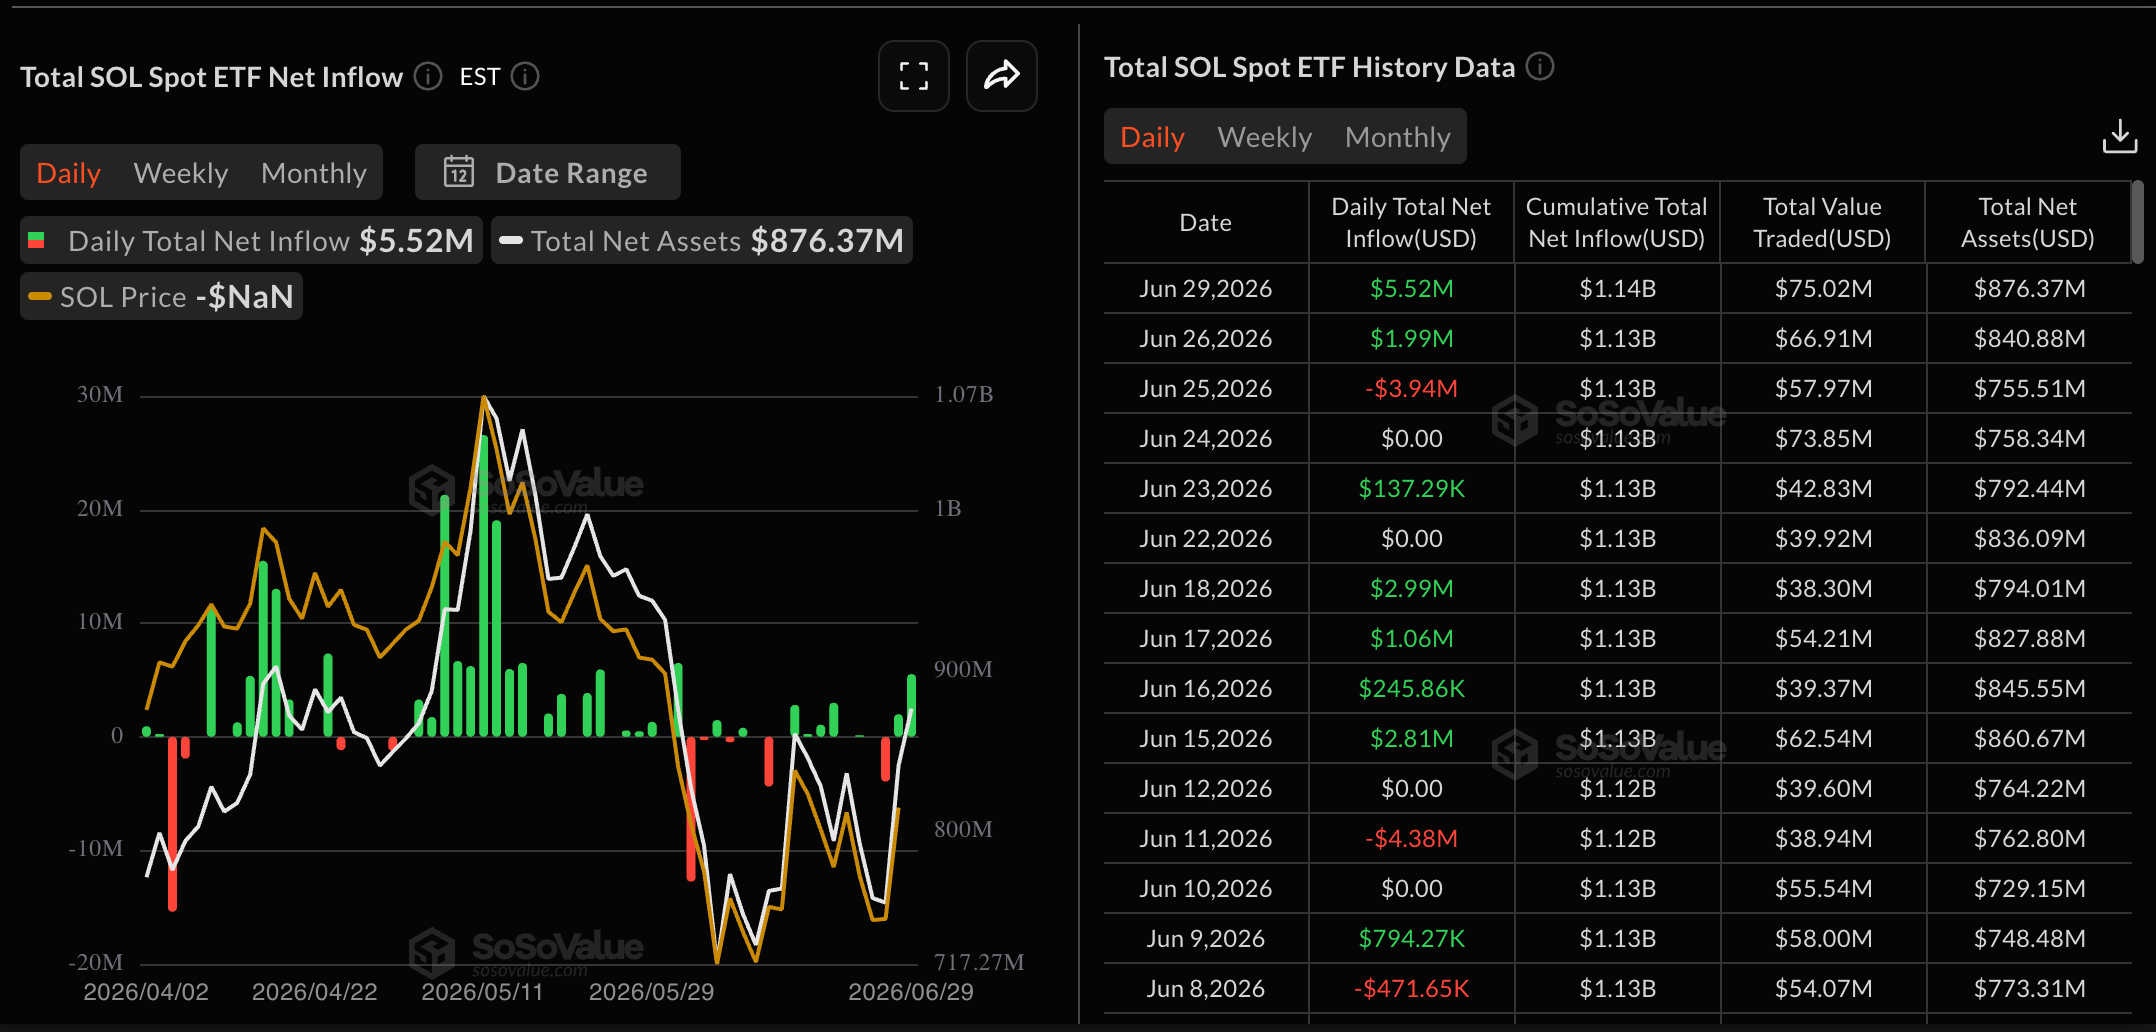Click the share arrow icon
This screenshot has height=1032, width=2156.
[x=1001, y=76]
